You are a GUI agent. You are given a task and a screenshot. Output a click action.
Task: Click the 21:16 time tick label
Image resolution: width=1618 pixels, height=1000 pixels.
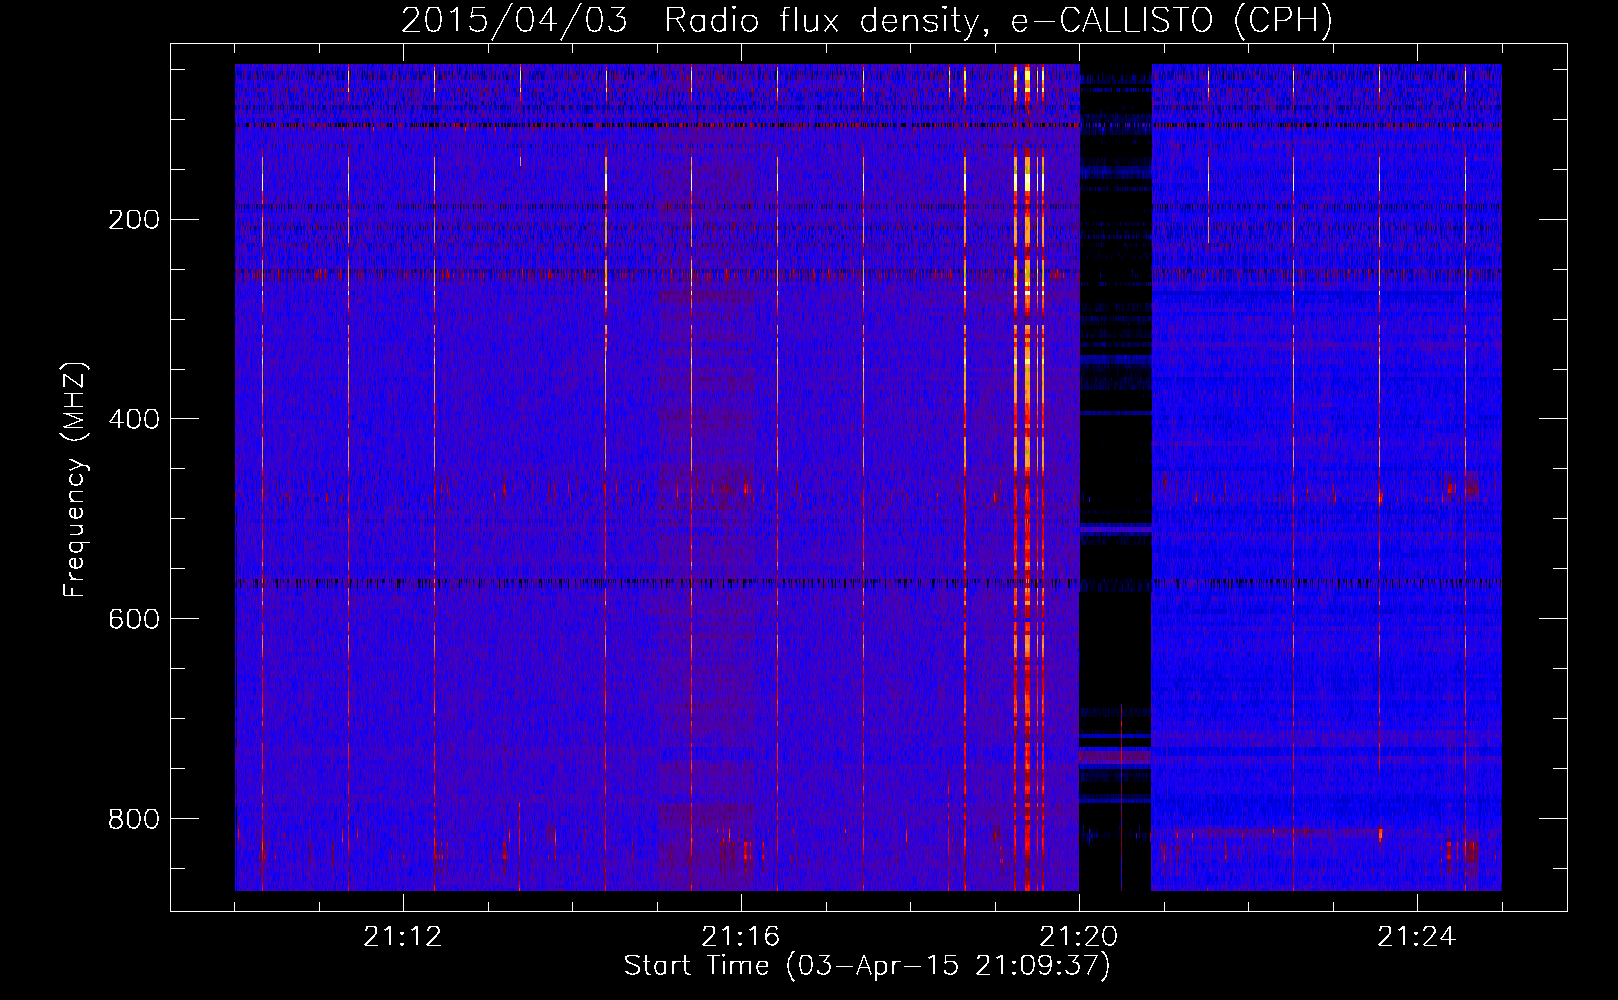(740, 937)
